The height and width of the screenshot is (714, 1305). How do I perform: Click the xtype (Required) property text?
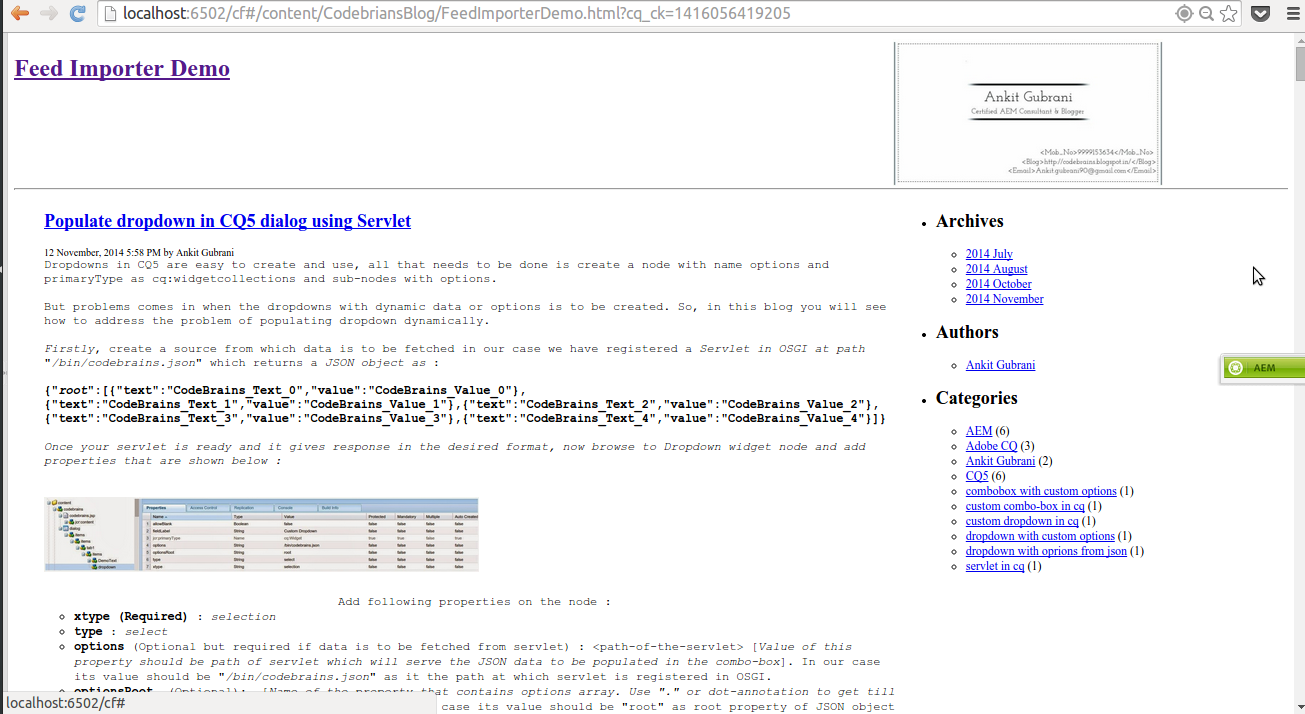coord(130,617)
